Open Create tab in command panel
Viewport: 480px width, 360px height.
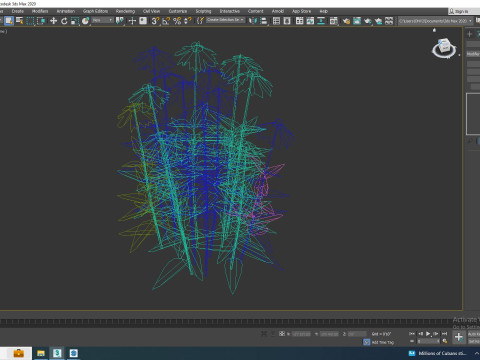pos(469,34)
